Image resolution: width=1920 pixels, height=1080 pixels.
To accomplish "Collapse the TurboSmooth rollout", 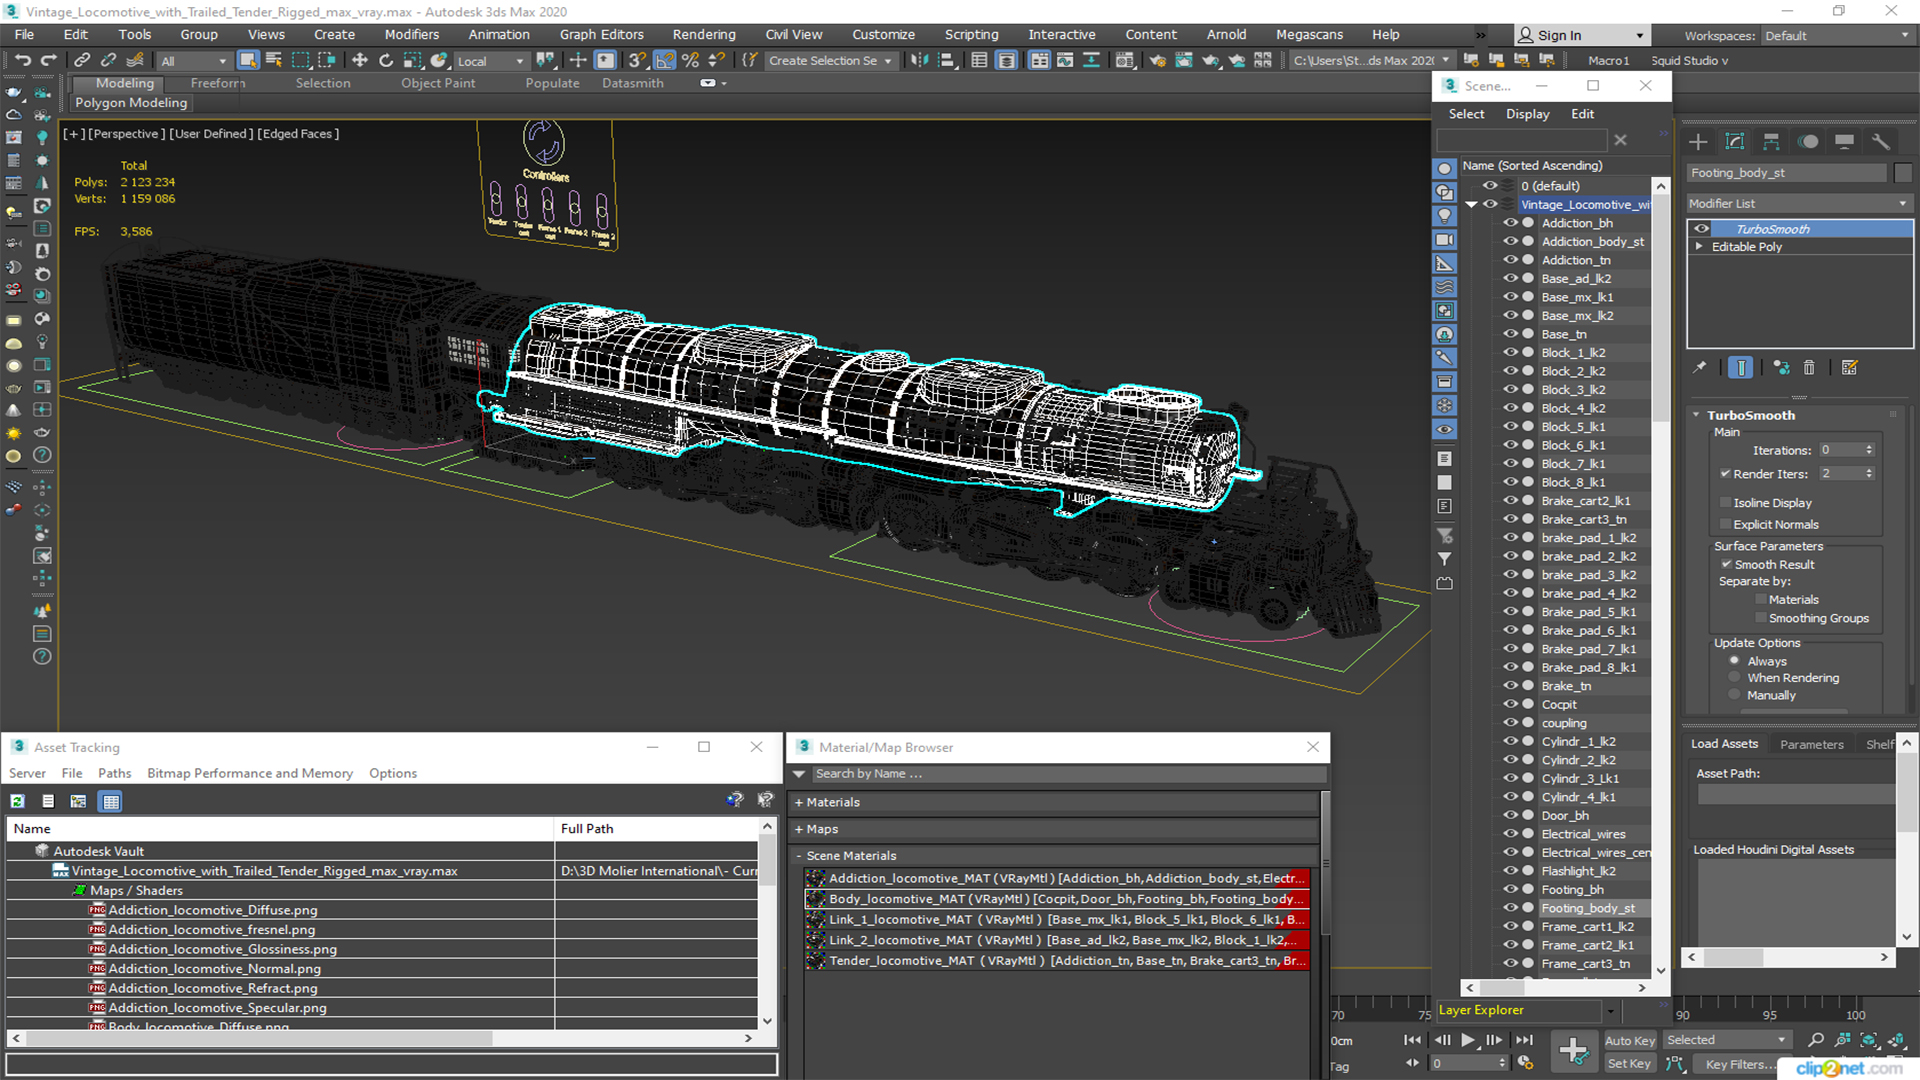I will click(x=1697, y=415).
